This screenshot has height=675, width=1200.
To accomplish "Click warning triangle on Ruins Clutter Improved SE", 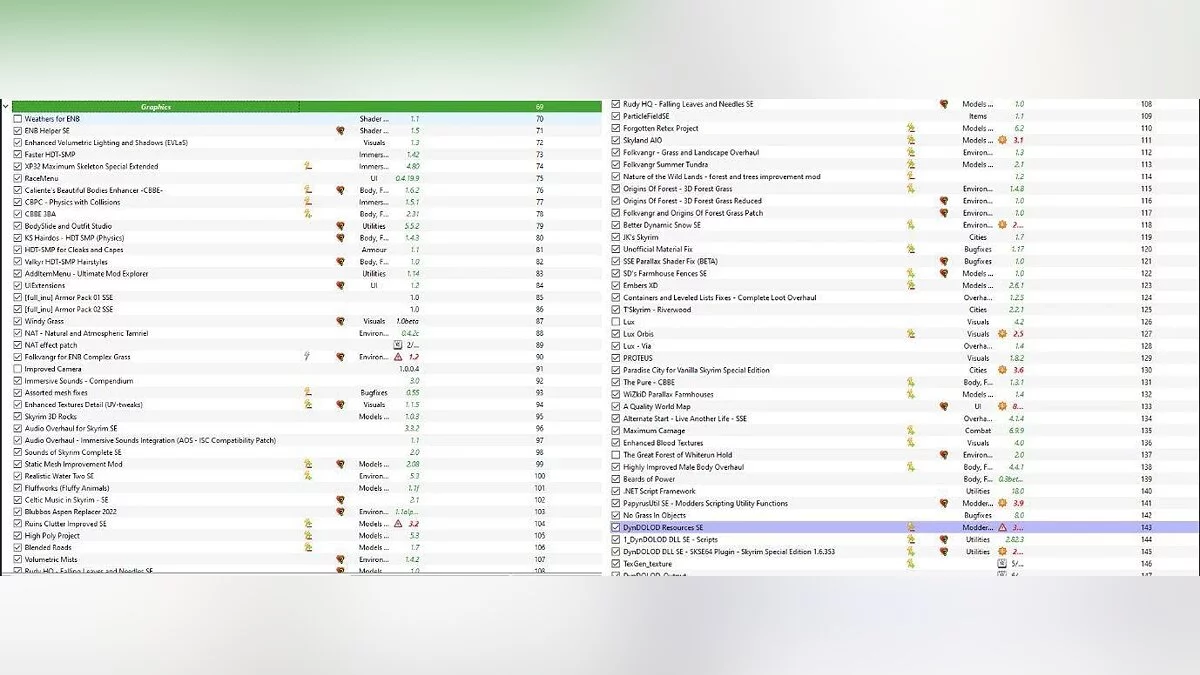I will pos(398,524).
